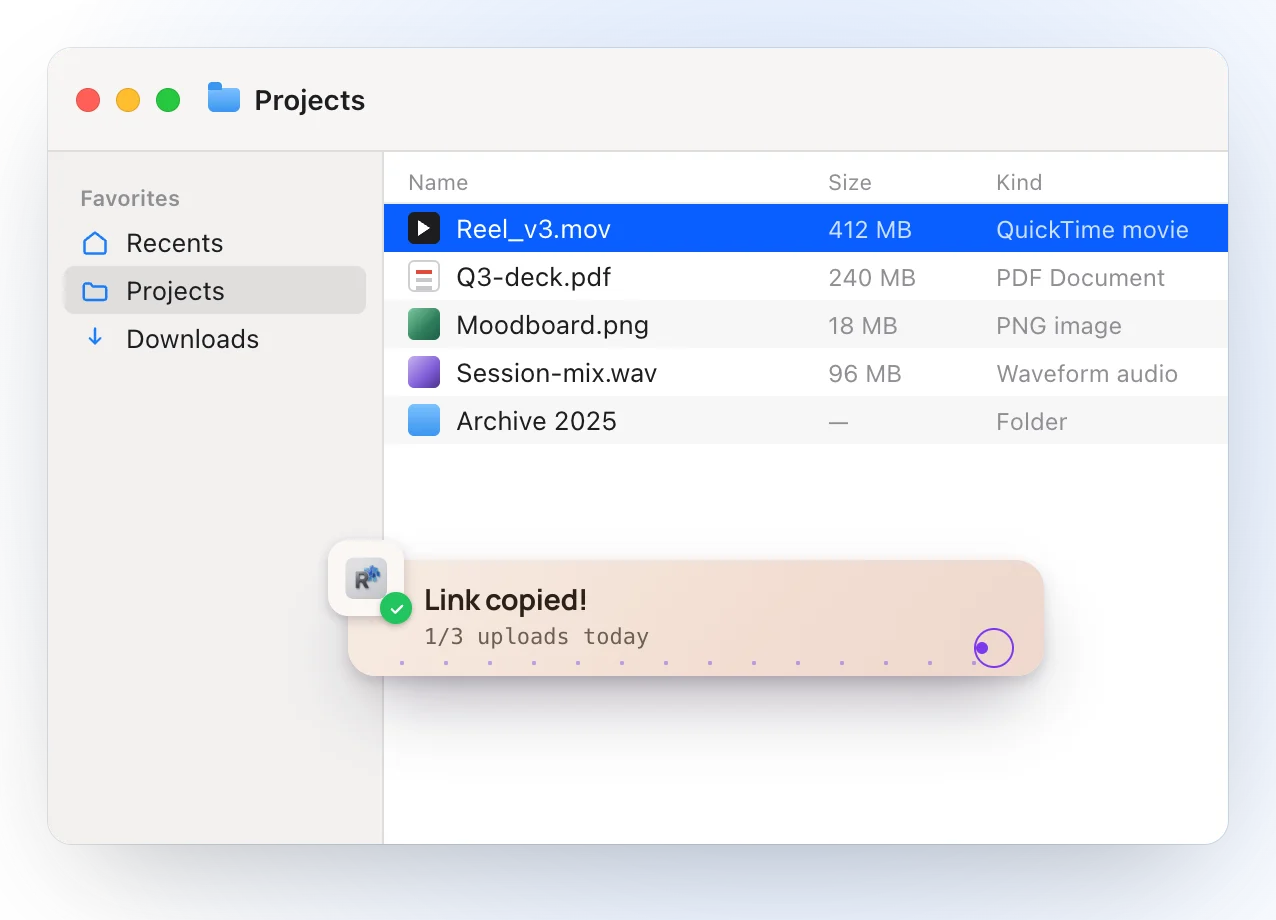This screenshot has width=1276, height=920.
Task: Click the Link copied! notification title
Action: 505,600
